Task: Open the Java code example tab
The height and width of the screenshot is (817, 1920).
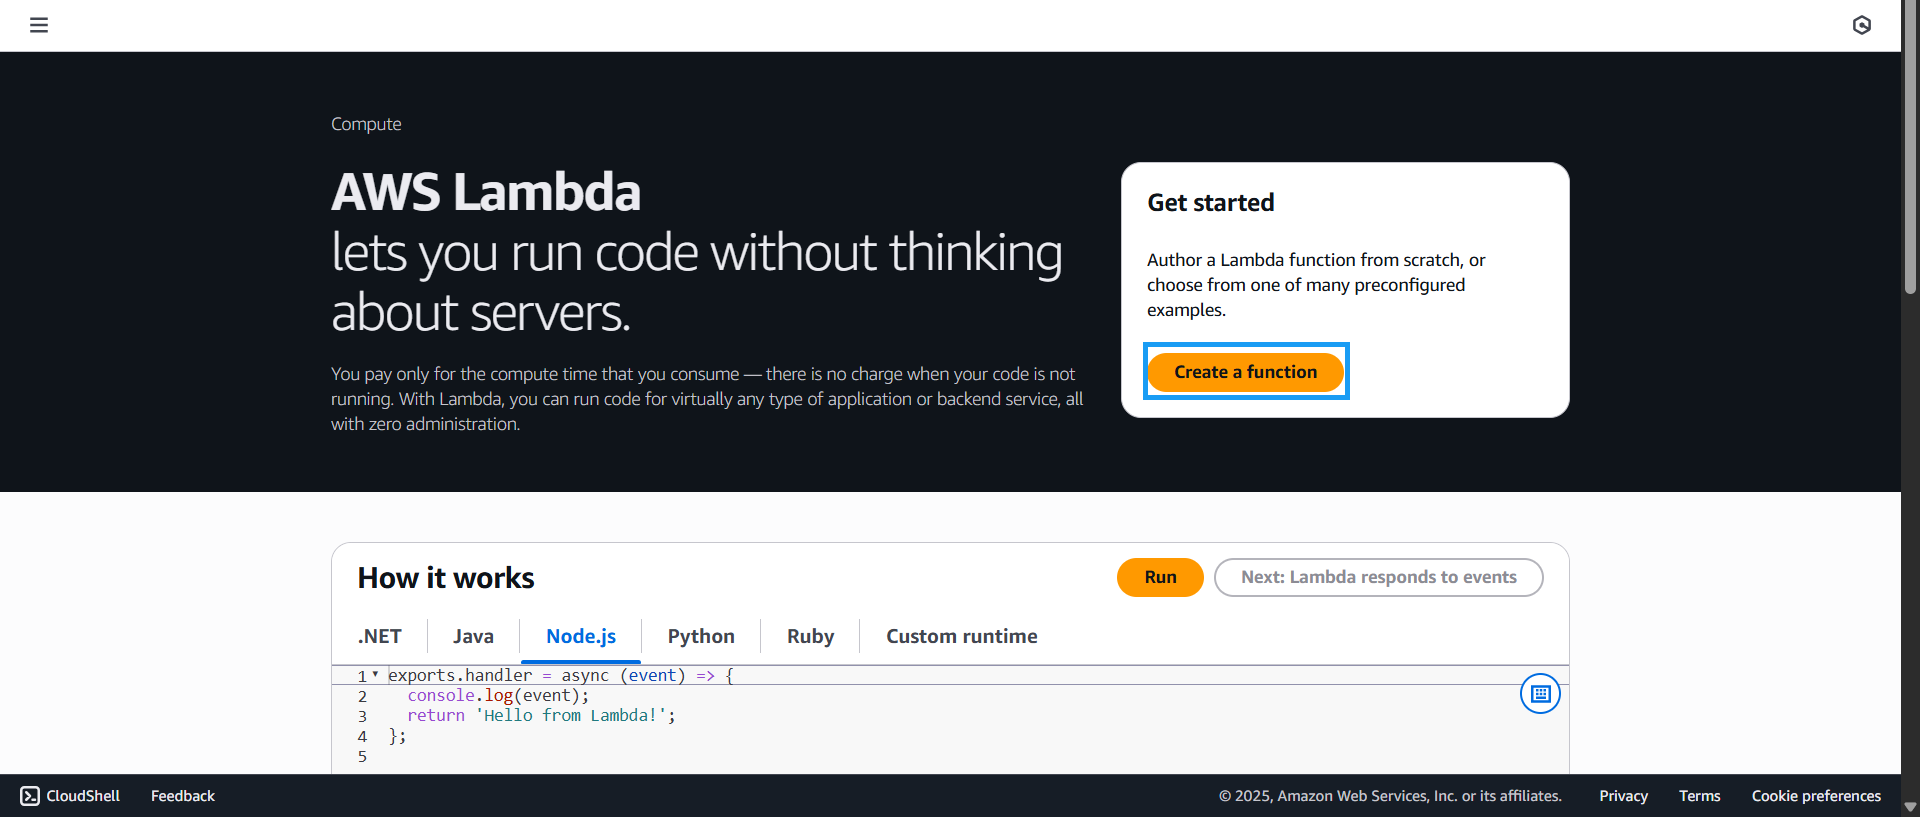Action: click(473, 636)
